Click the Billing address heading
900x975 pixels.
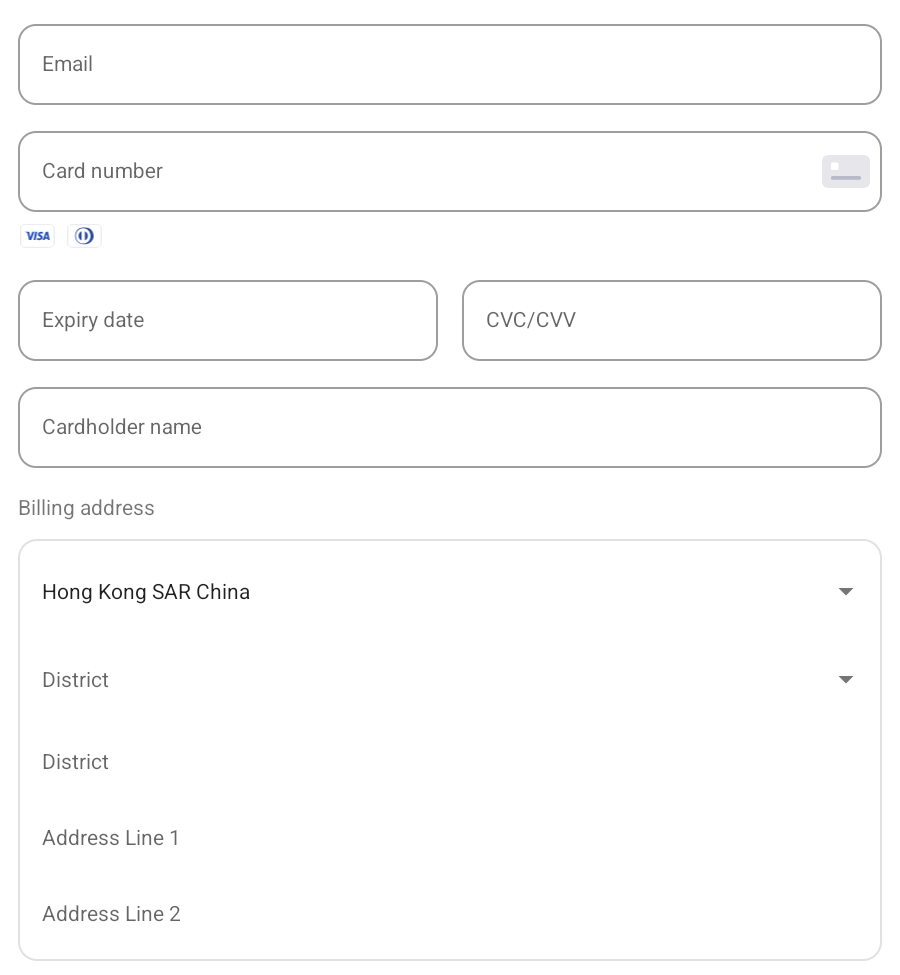click(x=86, y=508)
